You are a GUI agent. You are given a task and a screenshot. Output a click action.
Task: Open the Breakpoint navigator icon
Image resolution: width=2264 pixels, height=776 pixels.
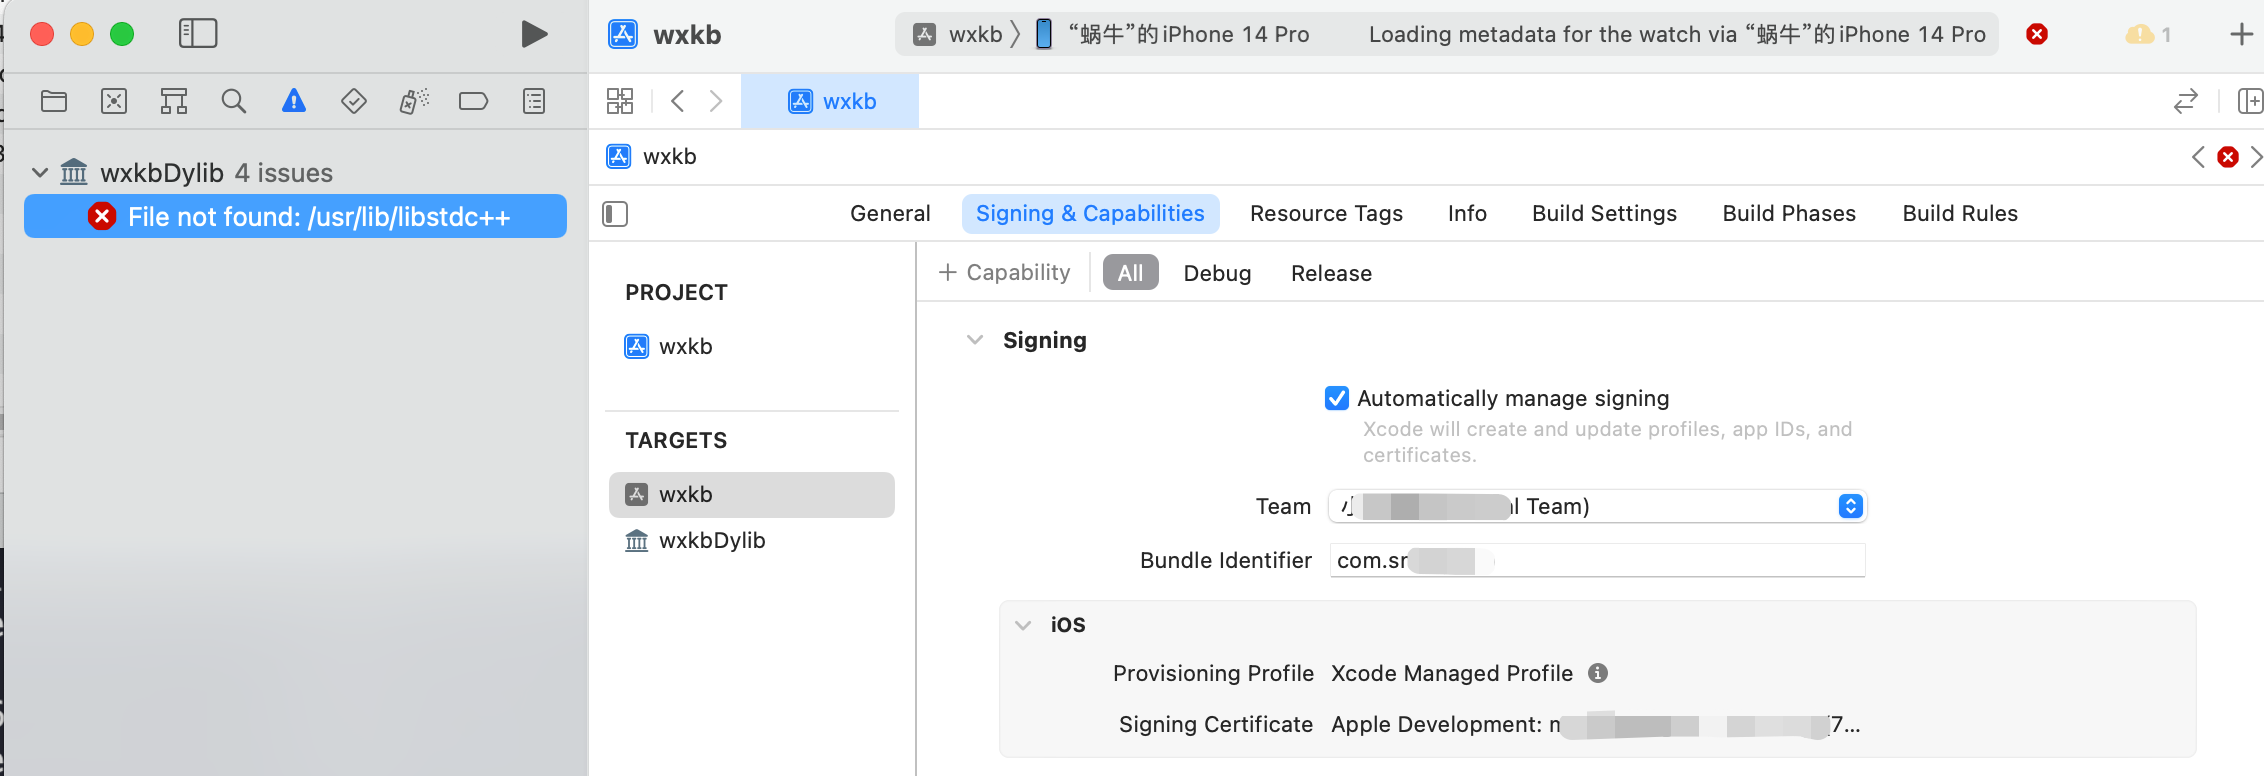point(473,101)
